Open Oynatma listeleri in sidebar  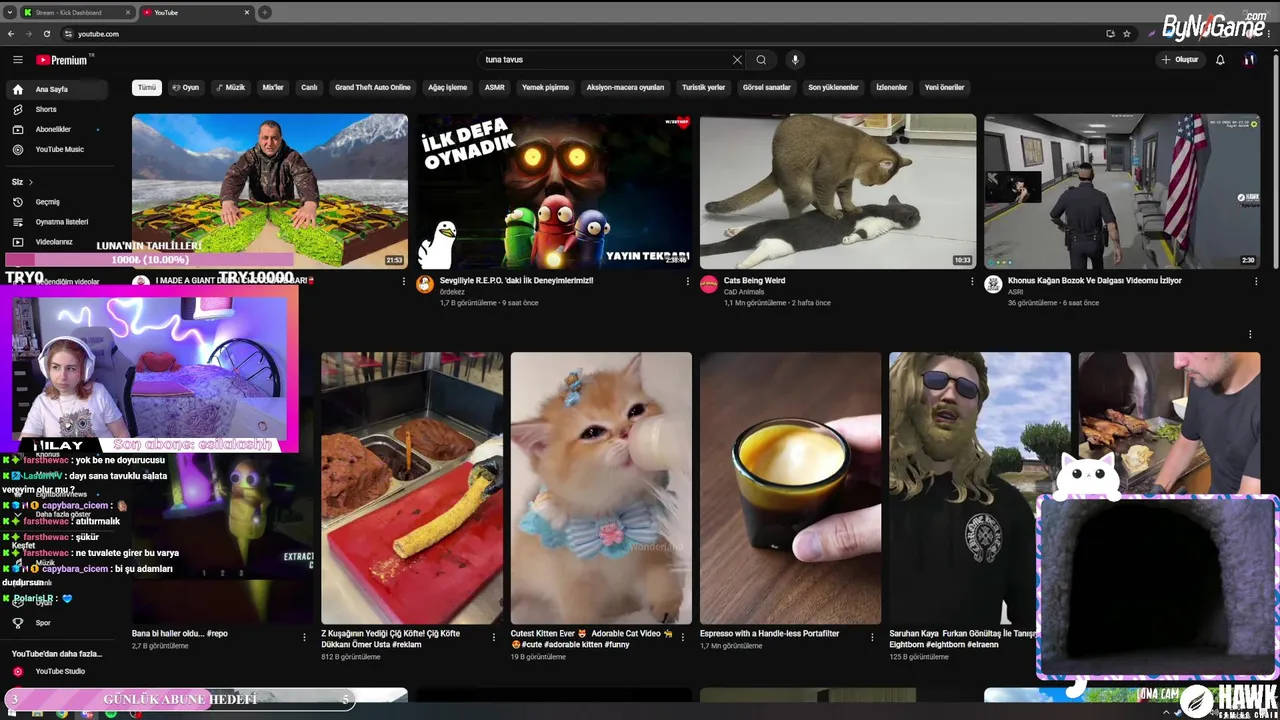tap(56, 222)
